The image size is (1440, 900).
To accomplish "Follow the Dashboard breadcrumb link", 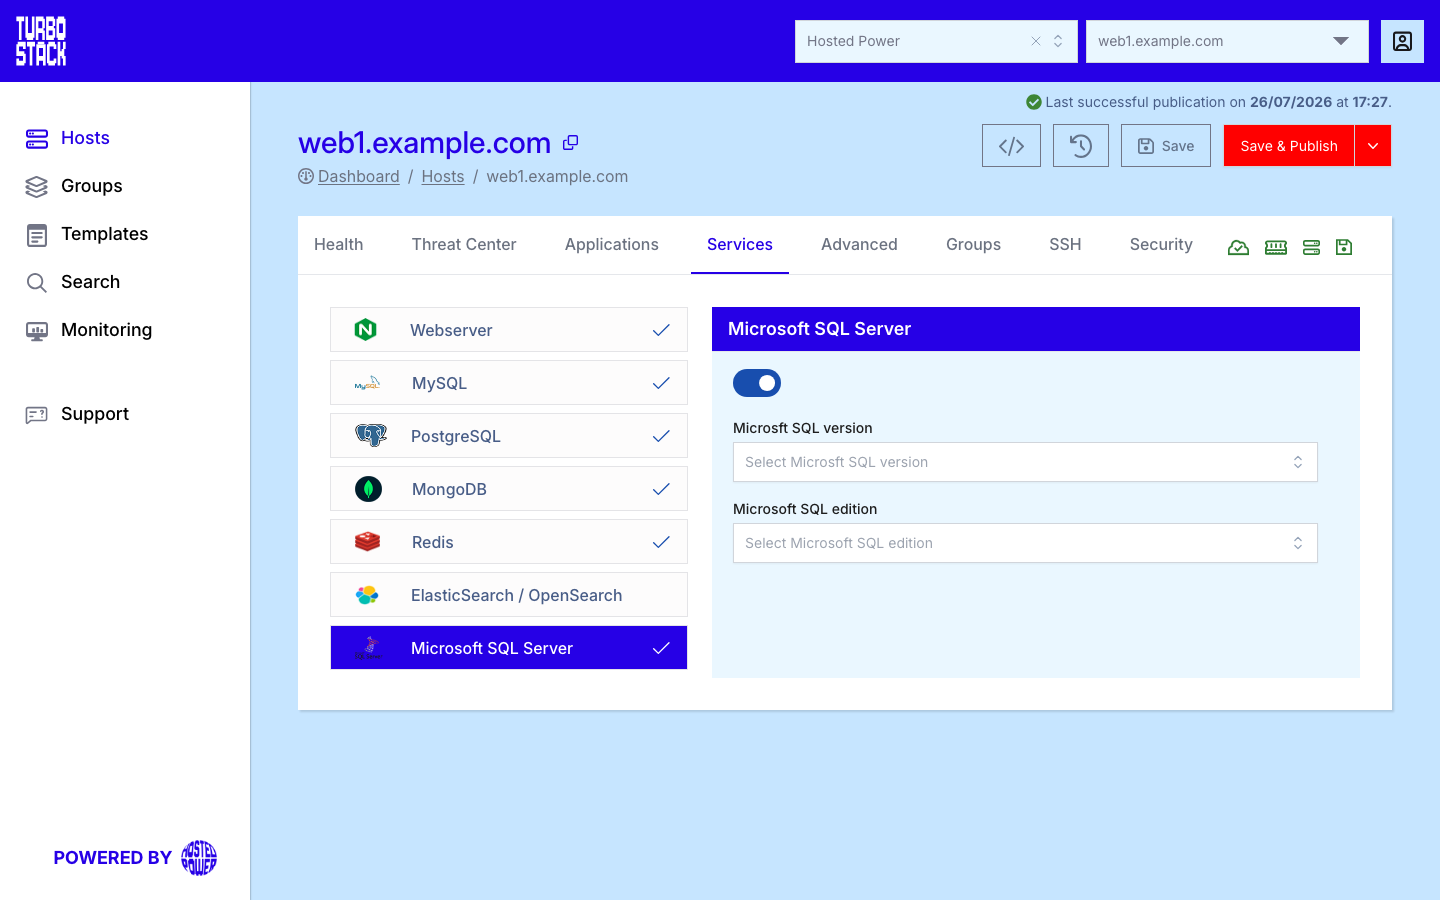I will 358,176.
